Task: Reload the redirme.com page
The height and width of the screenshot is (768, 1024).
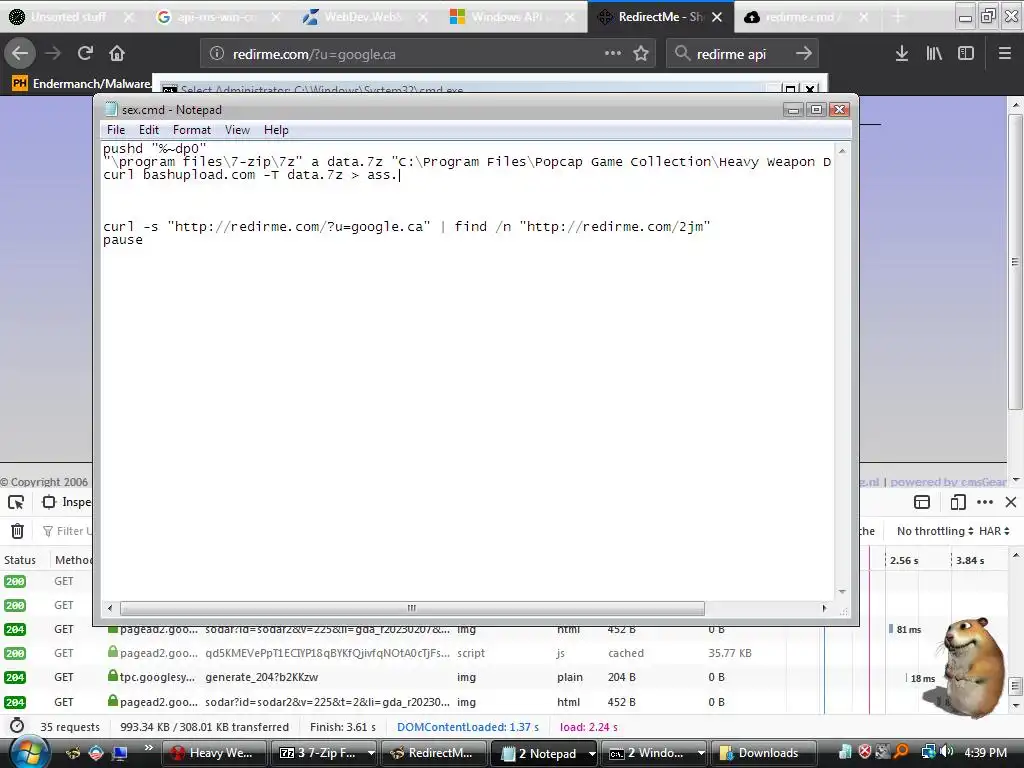Action: point(85,54)
